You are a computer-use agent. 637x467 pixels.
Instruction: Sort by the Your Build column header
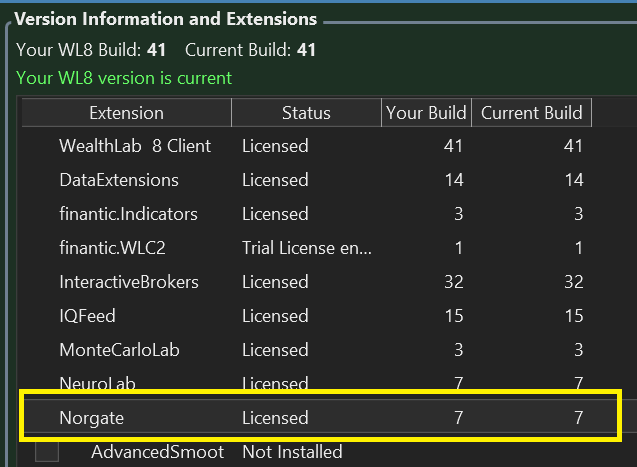(426, 113)
